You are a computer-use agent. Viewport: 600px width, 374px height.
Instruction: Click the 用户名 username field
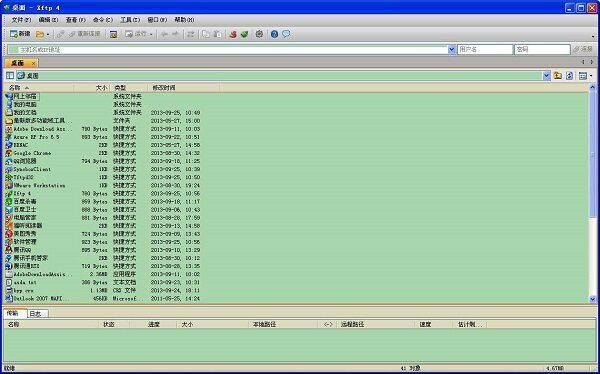[485, 49]
